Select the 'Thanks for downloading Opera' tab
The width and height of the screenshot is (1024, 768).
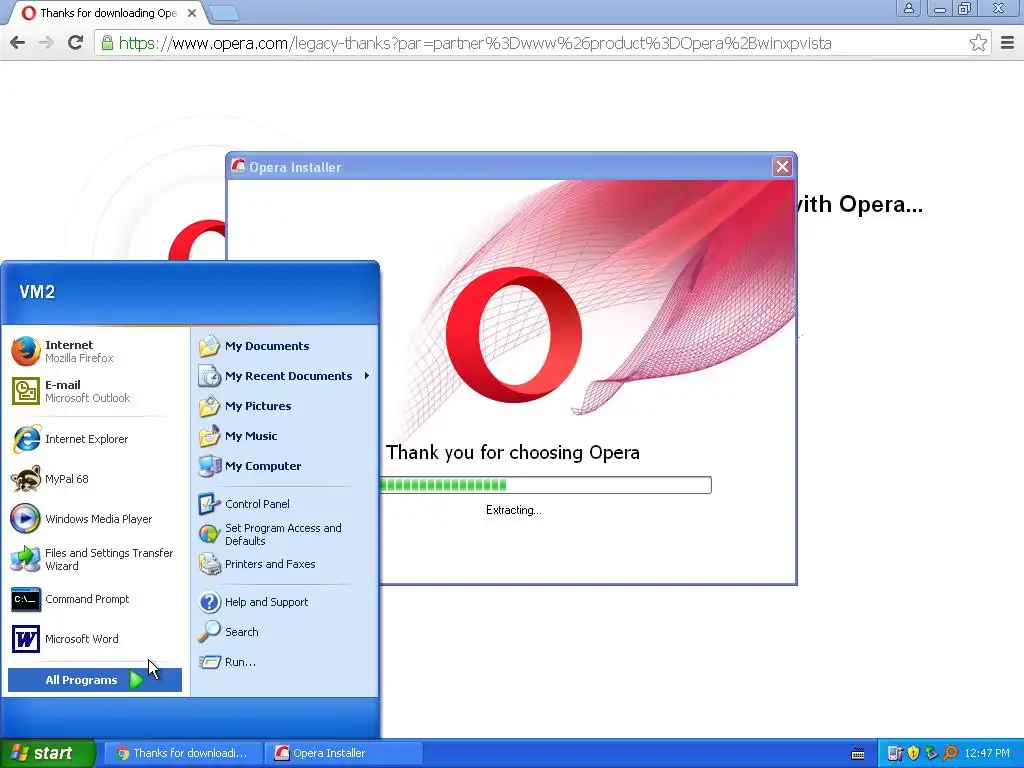[108, 13]
